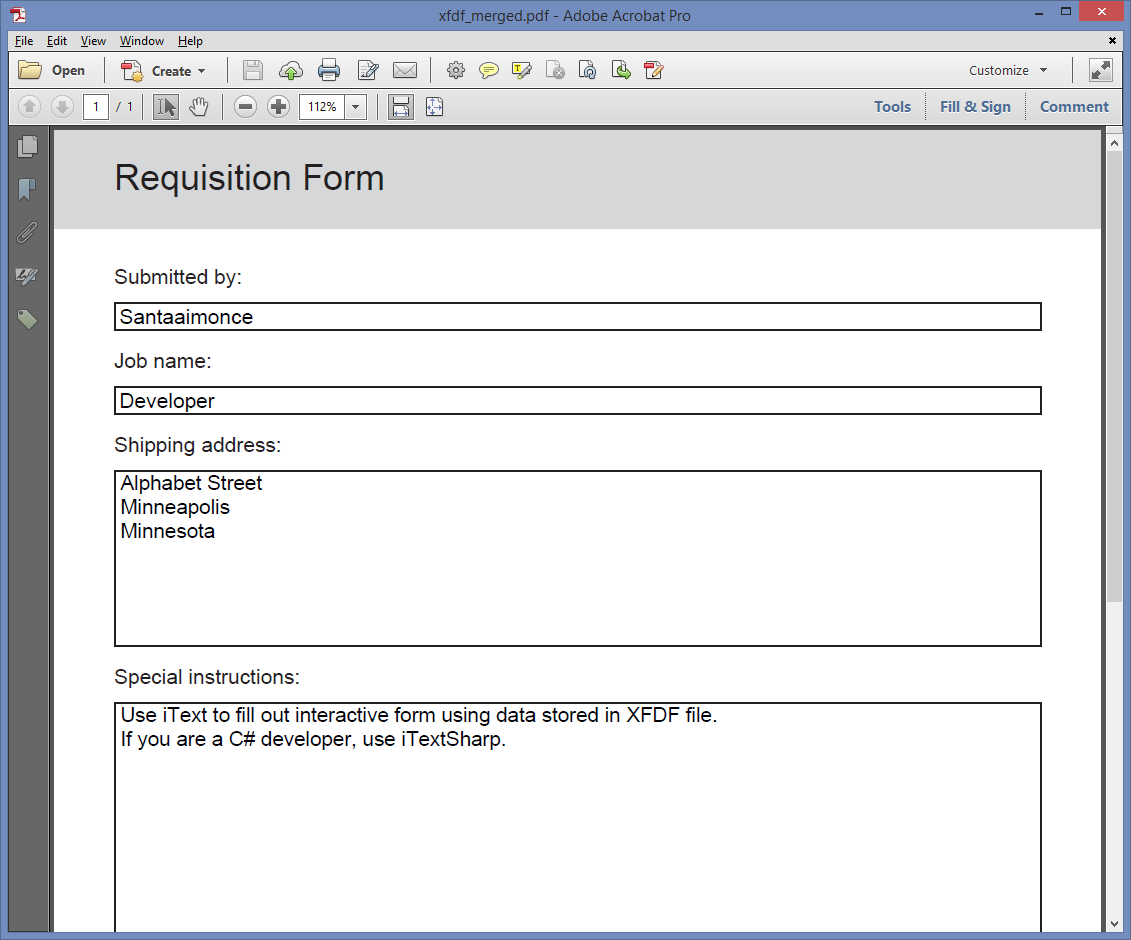The width and height of the screenshot is (1131, 940).
Task: Print the document using the printer icon
Action: [329, 71]
